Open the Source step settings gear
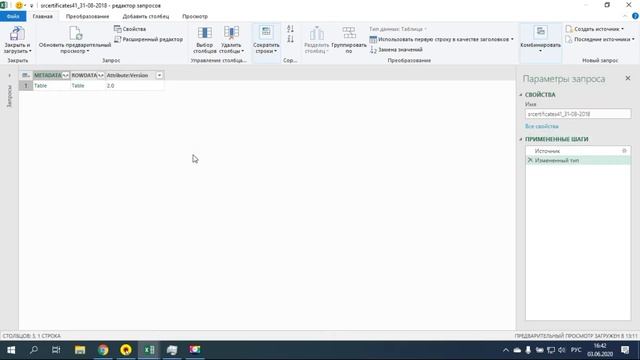Screen dimensions: 640x360 point(624,151)
